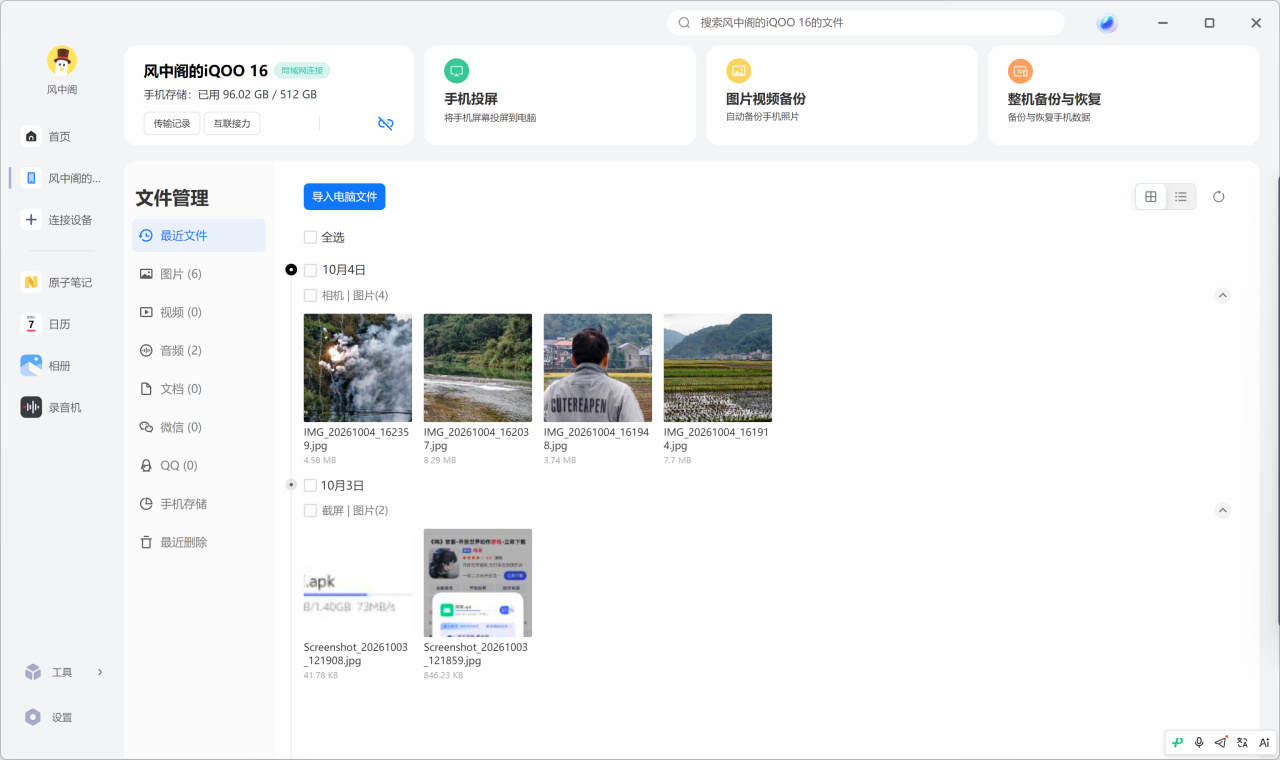
Task: Switch to grid view layout
Action: (x=1151, y=197)
